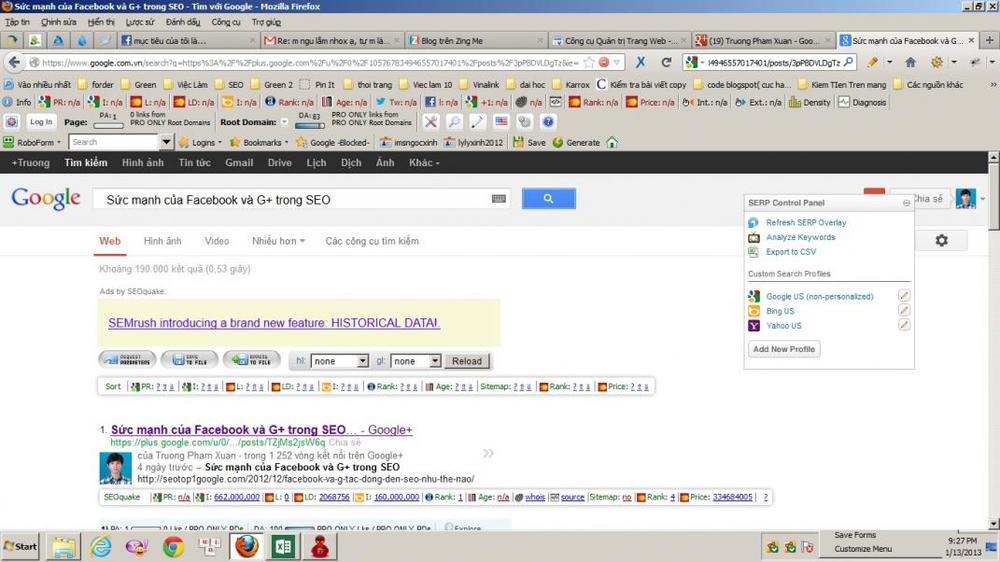This screenshot has width=1000, height=562.
Task: Click the Google PR: n/a parameter
Action: 59,102
